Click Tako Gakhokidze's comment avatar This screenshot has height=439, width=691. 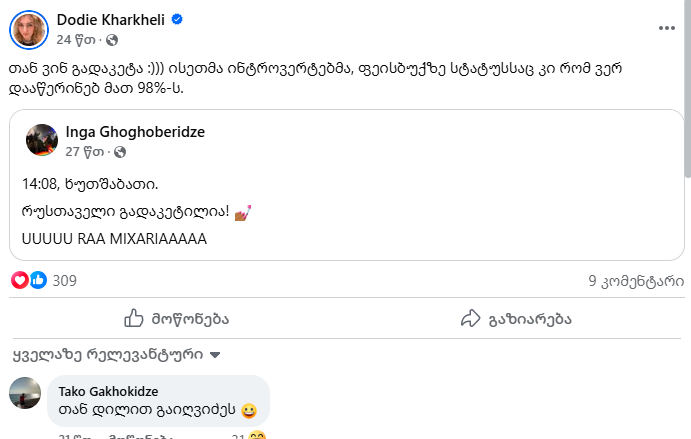click(x=25, y=393)
